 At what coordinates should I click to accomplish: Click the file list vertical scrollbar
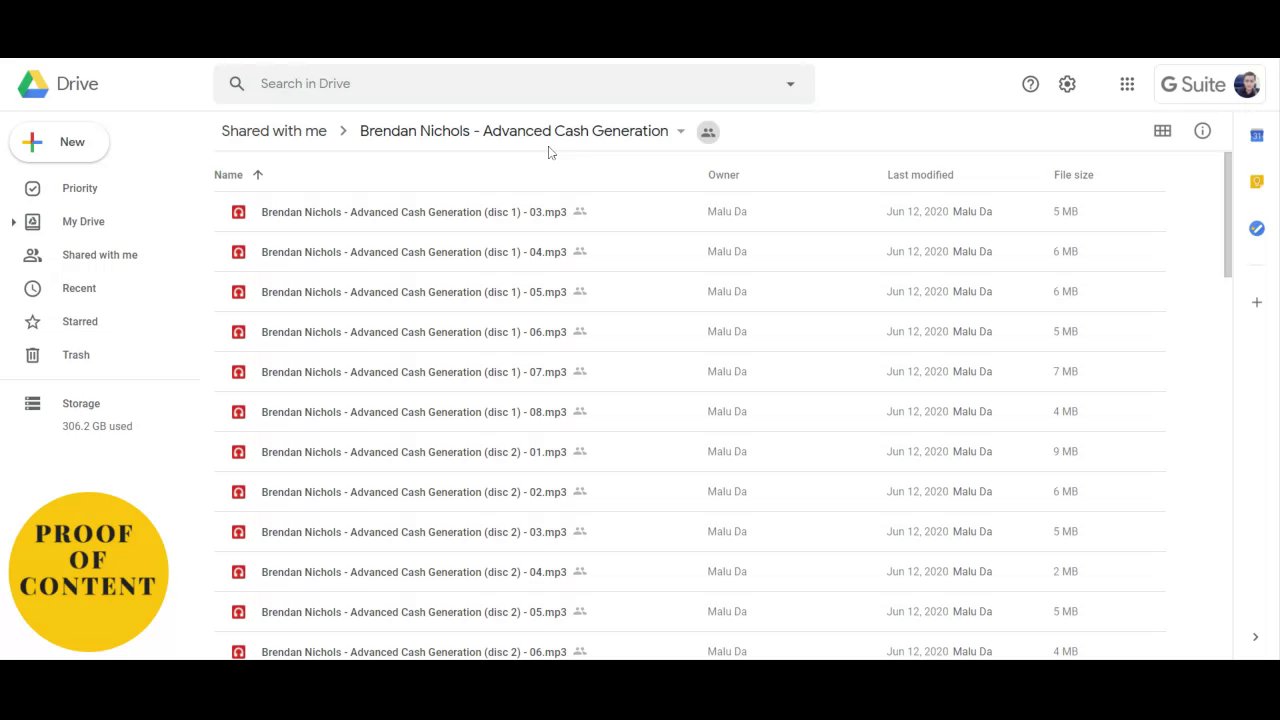coord(1228,215)
